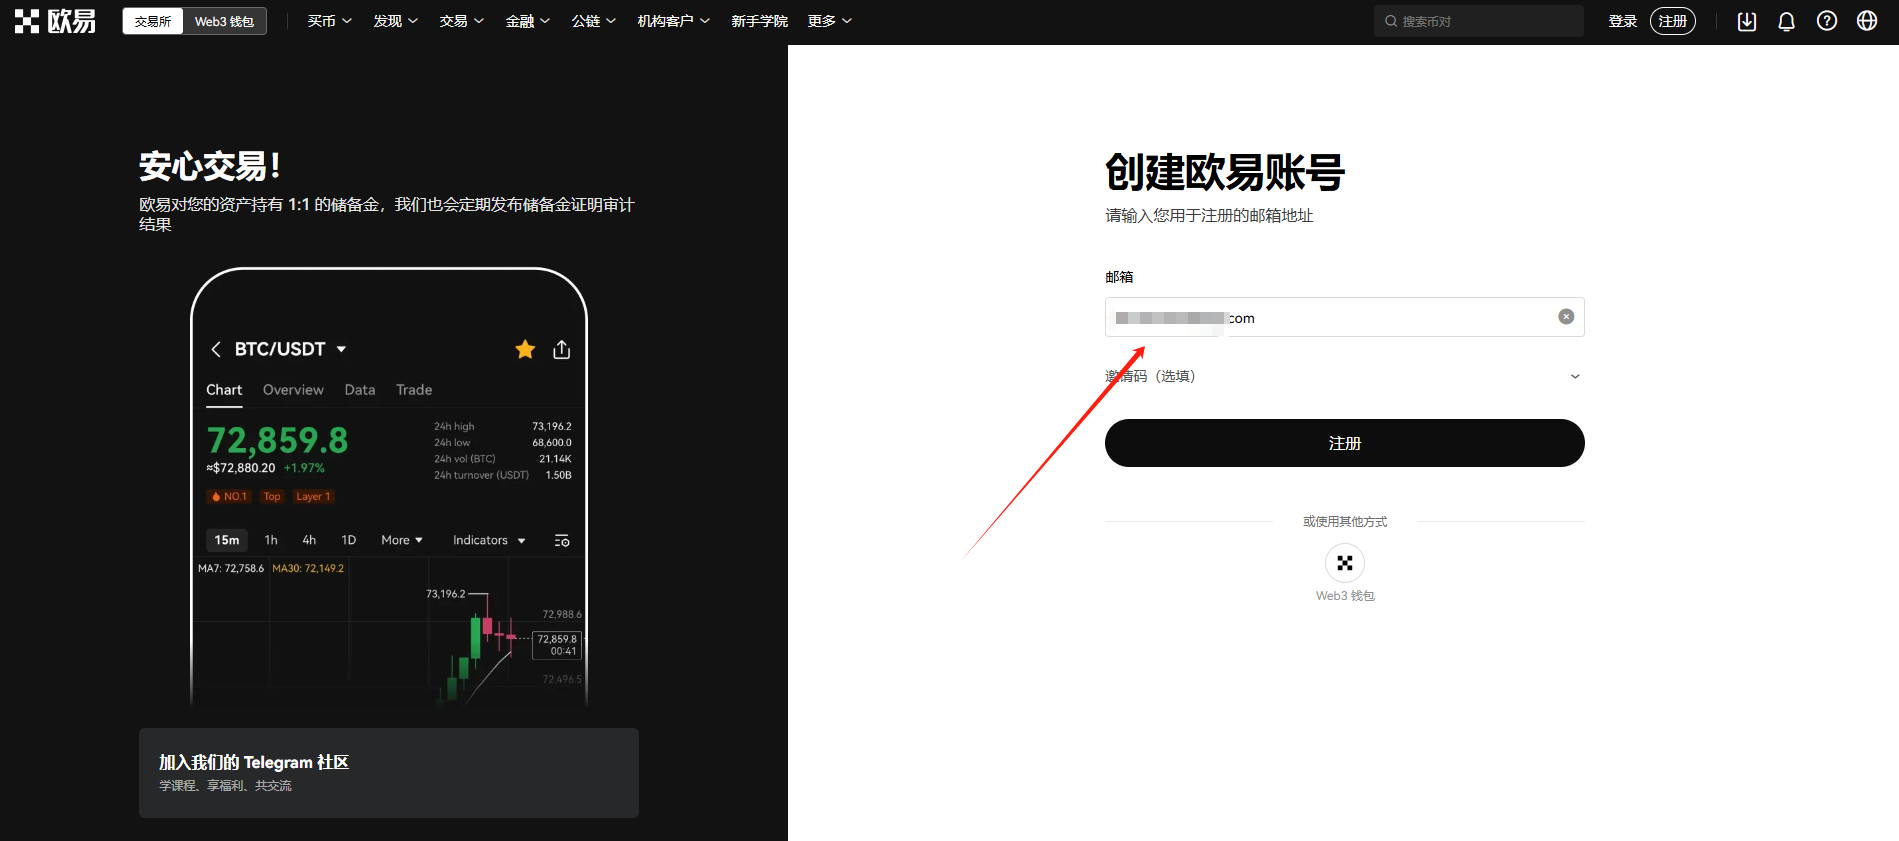Open the 买币 dropdown menu

tap(329, 21)
